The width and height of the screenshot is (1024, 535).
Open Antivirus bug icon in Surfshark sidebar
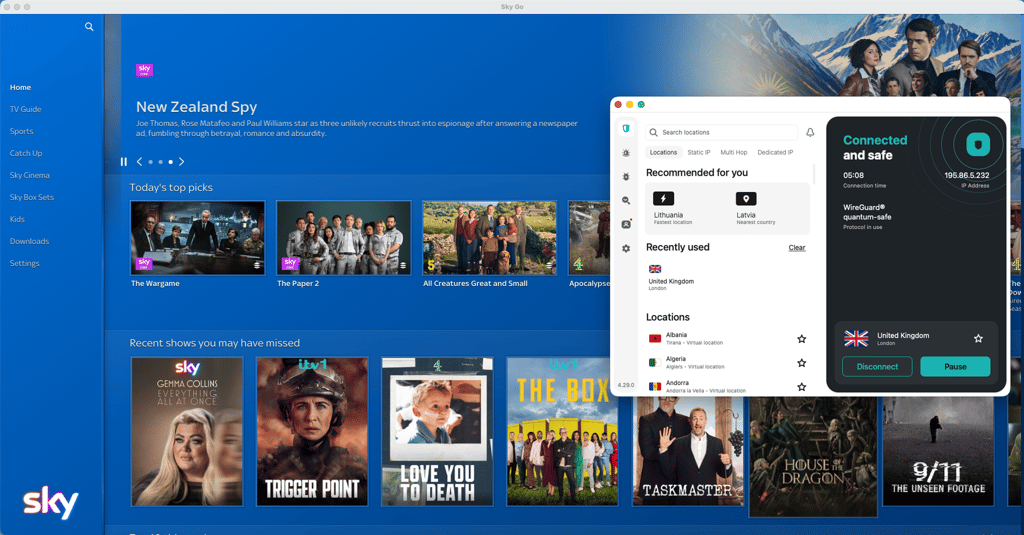click(626, 176)
